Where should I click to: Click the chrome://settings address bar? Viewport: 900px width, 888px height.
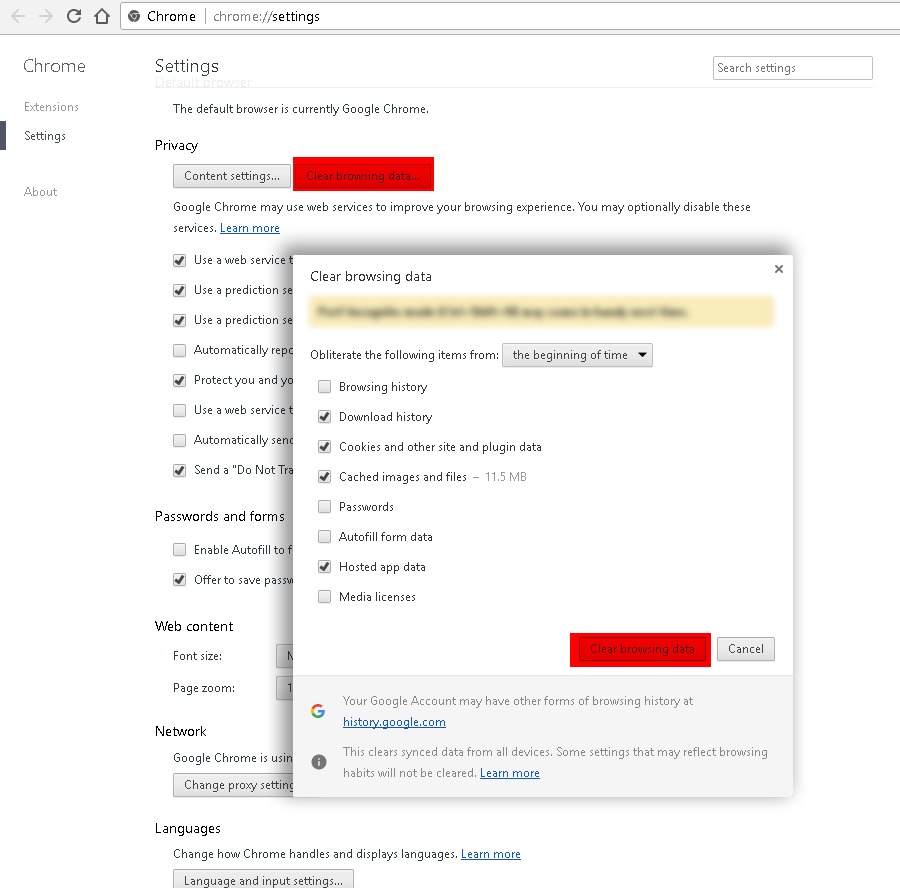(511, 16)
